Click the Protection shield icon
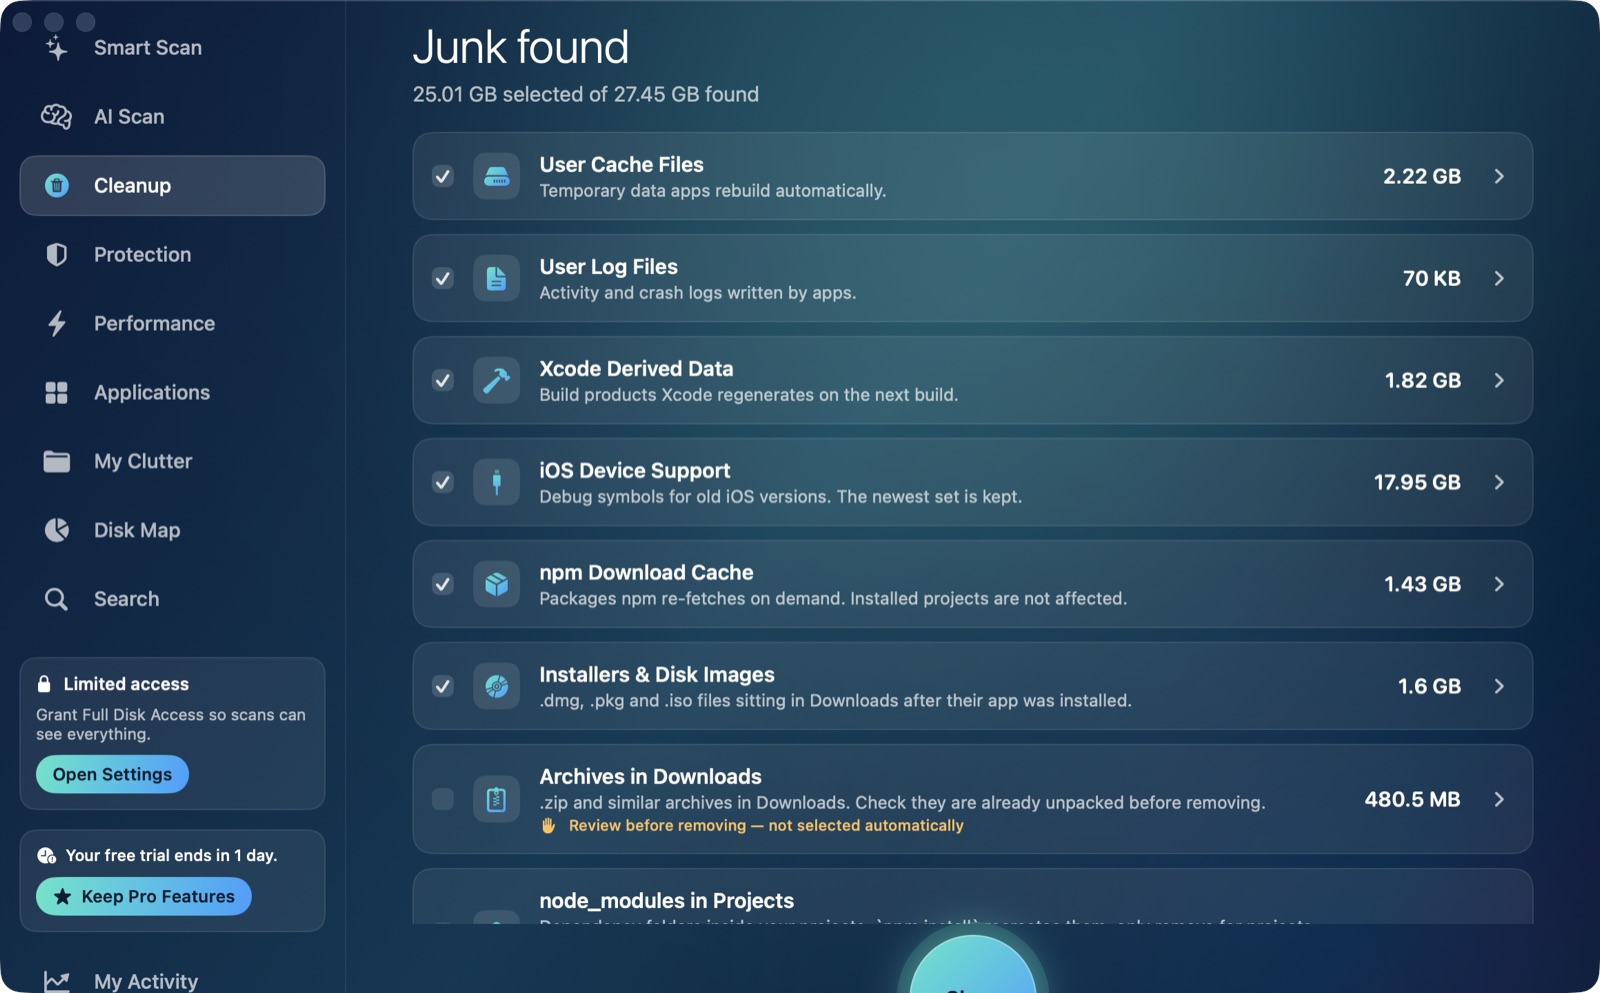This screenshot has width=1600, height=993. point(57,255)
